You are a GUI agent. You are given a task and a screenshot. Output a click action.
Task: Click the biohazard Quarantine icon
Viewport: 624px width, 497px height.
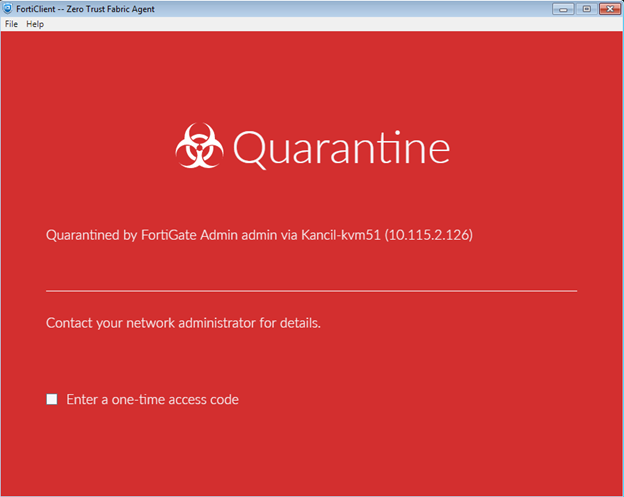[x=199, y=146]
